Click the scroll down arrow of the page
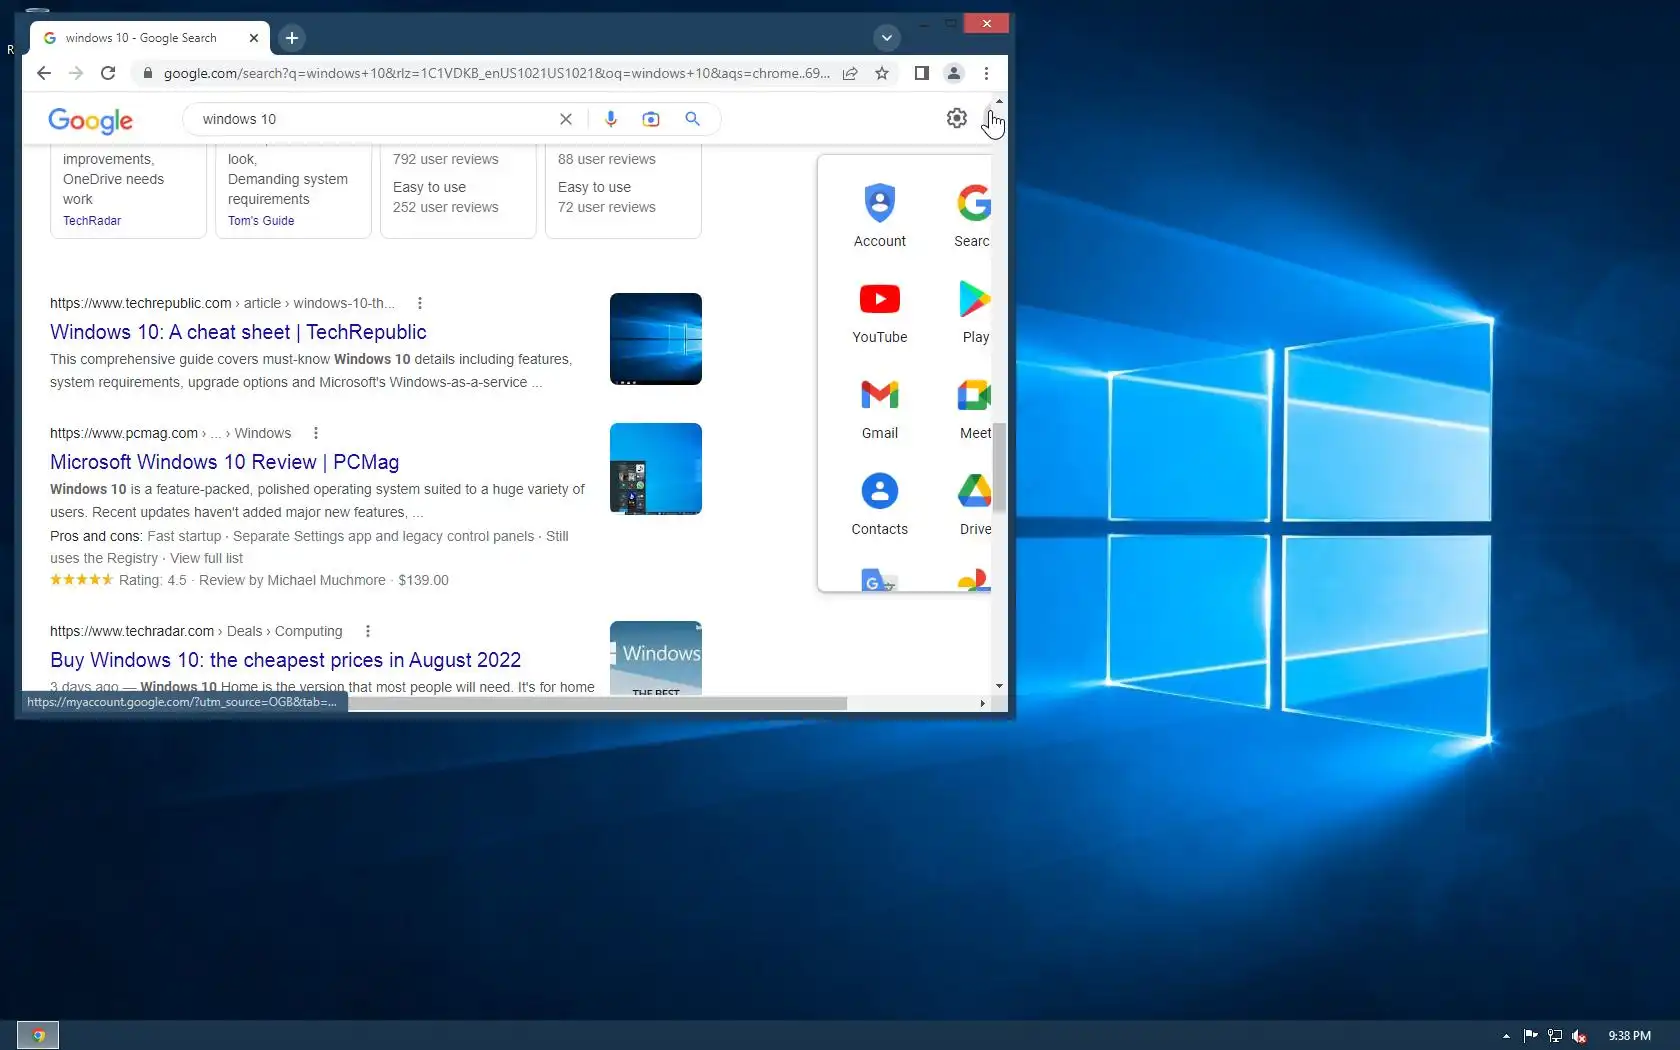This screenshot has width=1680, height=1050. pos(999,686)
